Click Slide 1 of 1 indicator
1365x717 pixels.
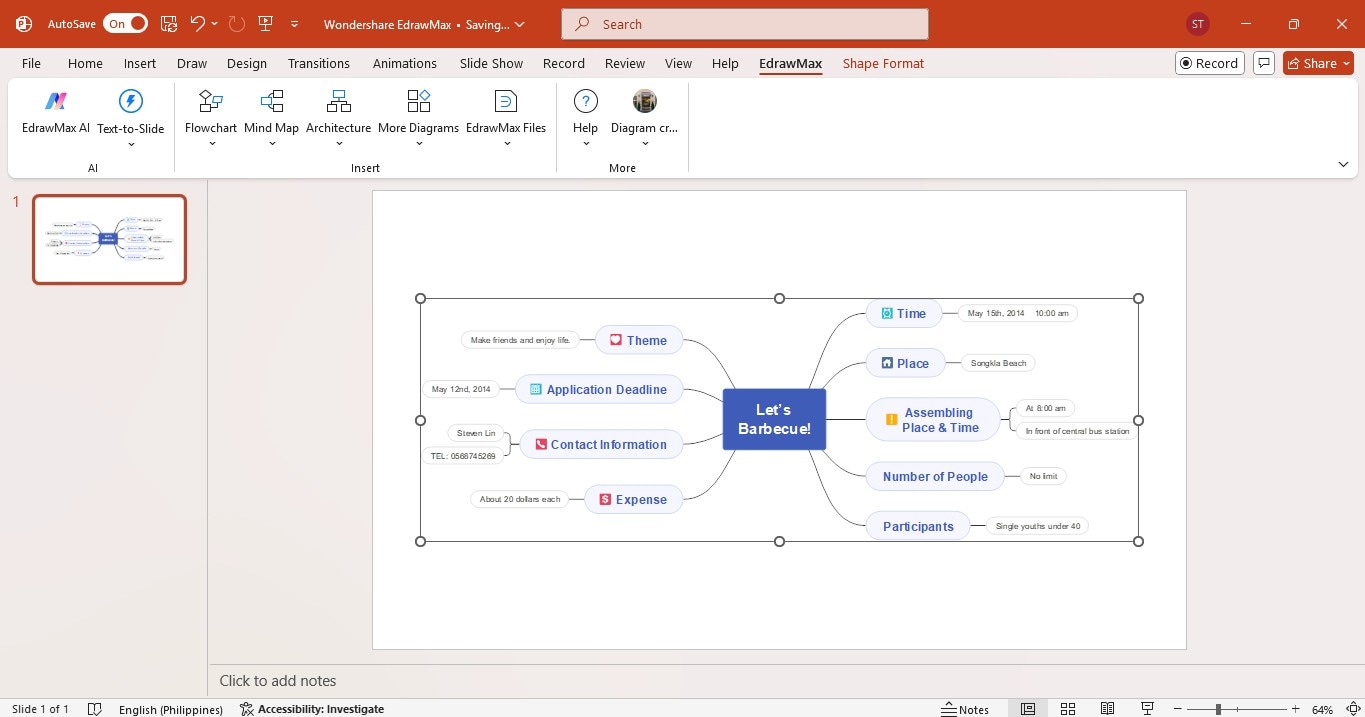coord(40,709)
